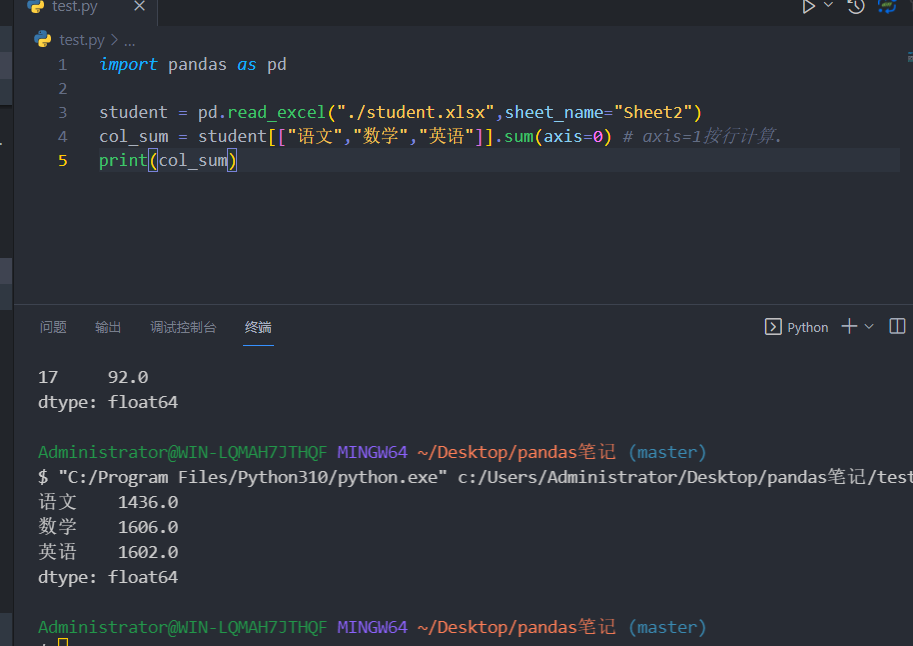Place cursor at the terminal prompt
The height and width of the screenshot is (646, 913).
(x=62, y=643)
